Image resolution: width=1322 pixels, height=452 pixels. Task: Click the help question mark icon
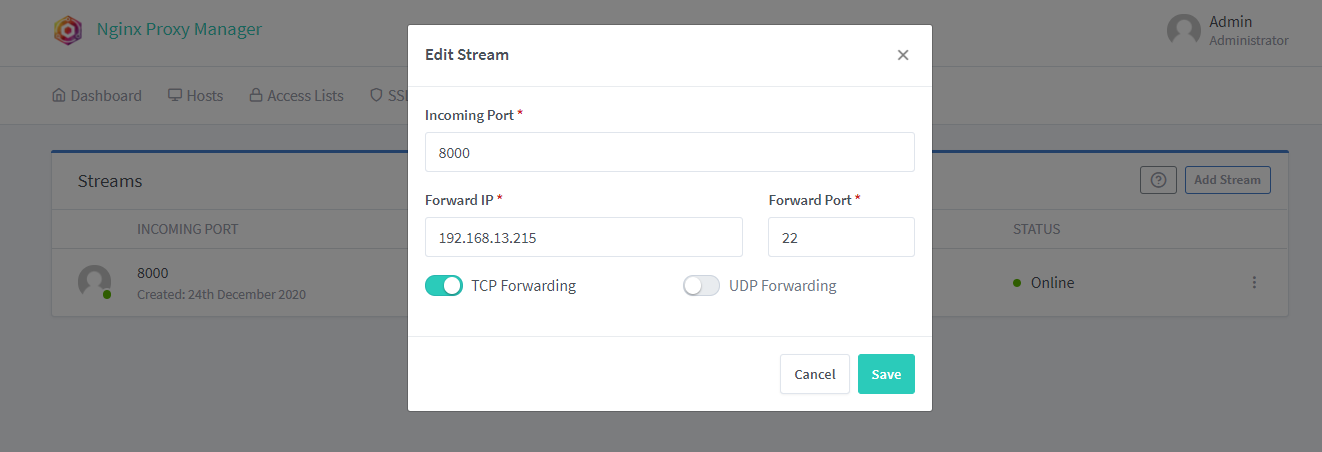tap(1158, 180)
